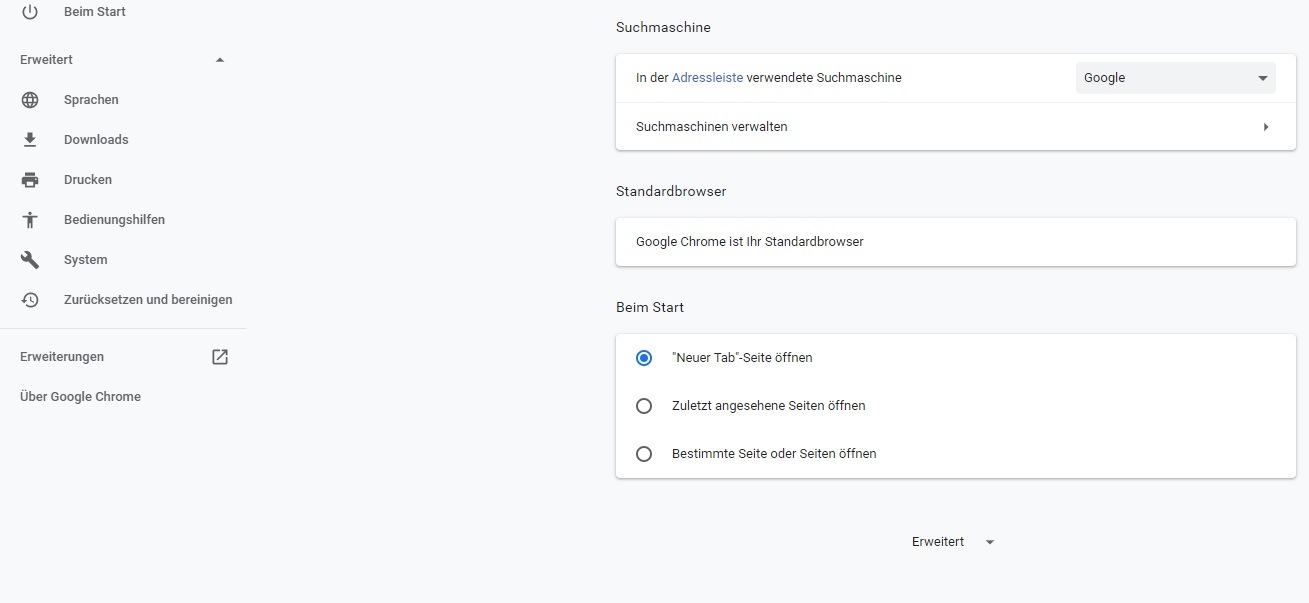1309x603 pixels.
Task: Select "Neuer Tab"-Seite öffnen radio button
Action: coord(644,358)
